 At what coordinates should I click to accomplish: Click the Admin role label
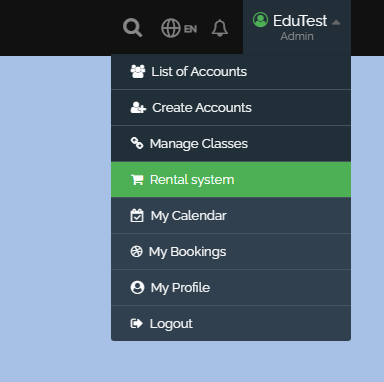(x=297, y=36)
